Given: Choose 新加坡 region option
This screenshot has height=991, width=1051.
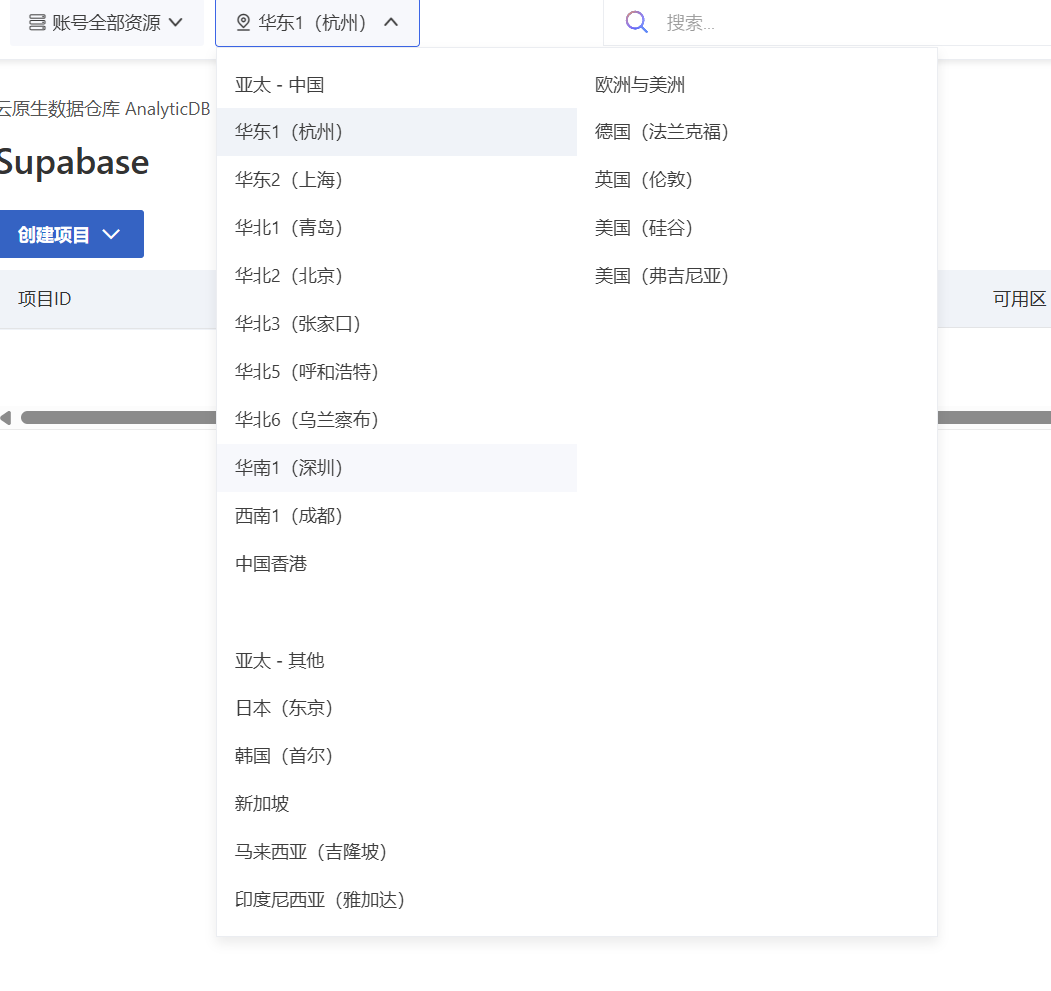Looking at the screenshot, I should click(262, 804).
